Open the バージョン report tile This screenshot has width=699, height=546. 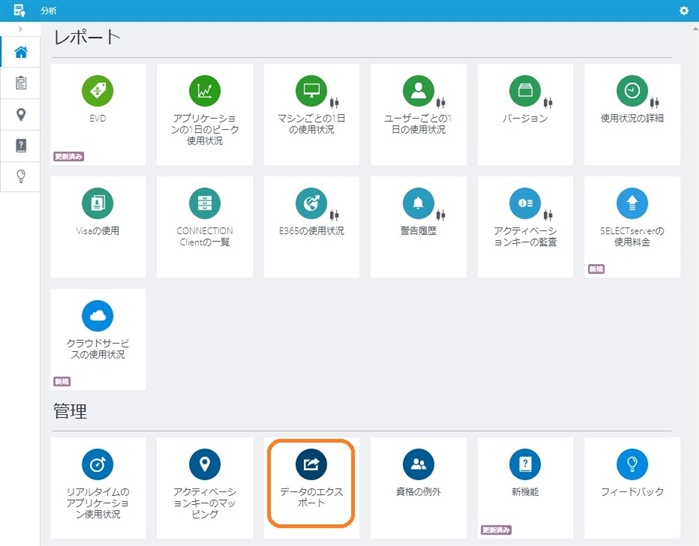point(525,114)
